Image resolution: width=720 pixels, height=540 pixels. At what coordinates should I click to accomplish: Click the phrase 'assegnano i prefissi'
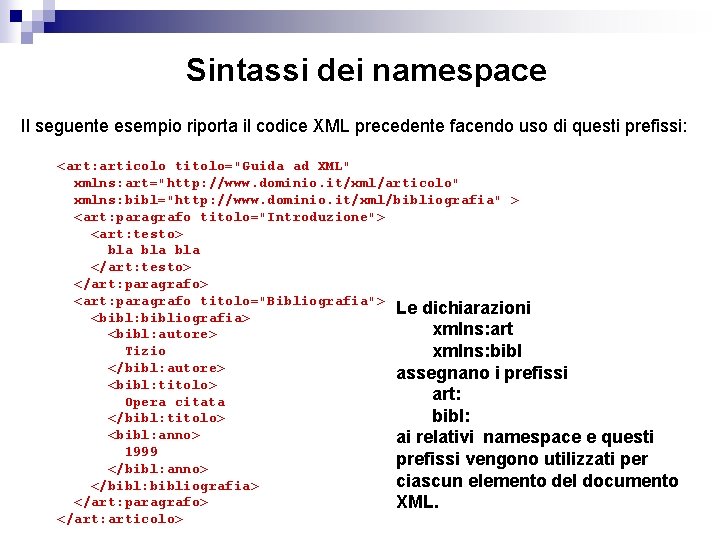[482, 373]
